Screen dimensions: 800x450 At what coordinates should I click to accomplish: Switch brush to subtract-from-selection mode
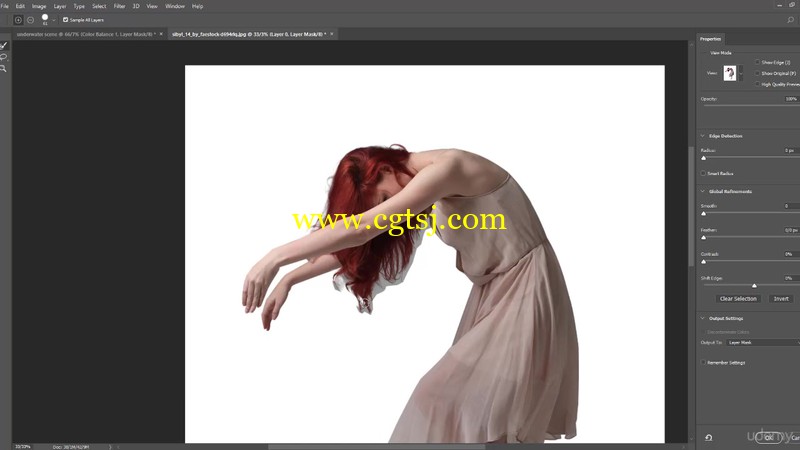tap(31, 20)
